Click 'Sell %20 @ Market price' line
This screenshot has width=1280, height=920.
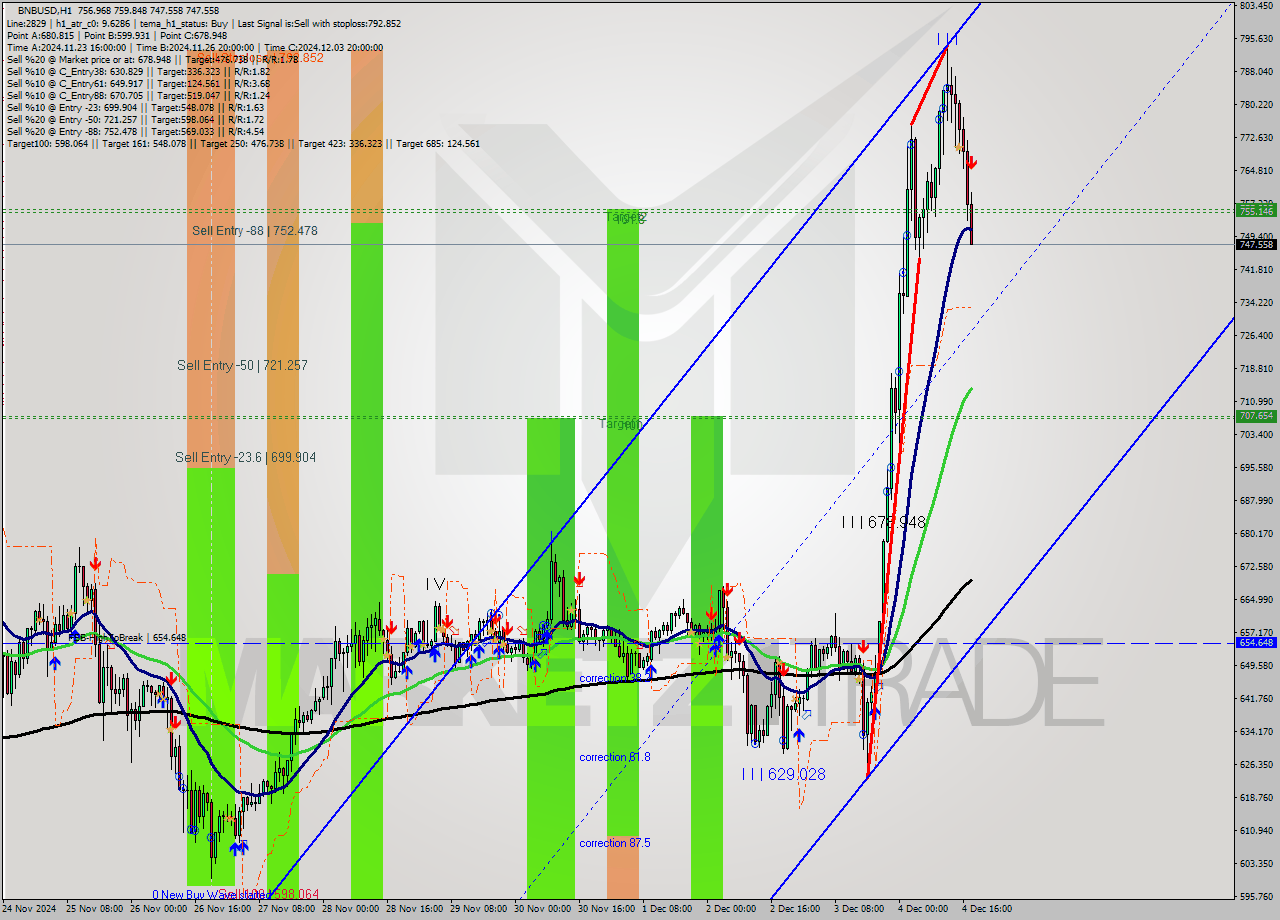[x=152, y=59]
